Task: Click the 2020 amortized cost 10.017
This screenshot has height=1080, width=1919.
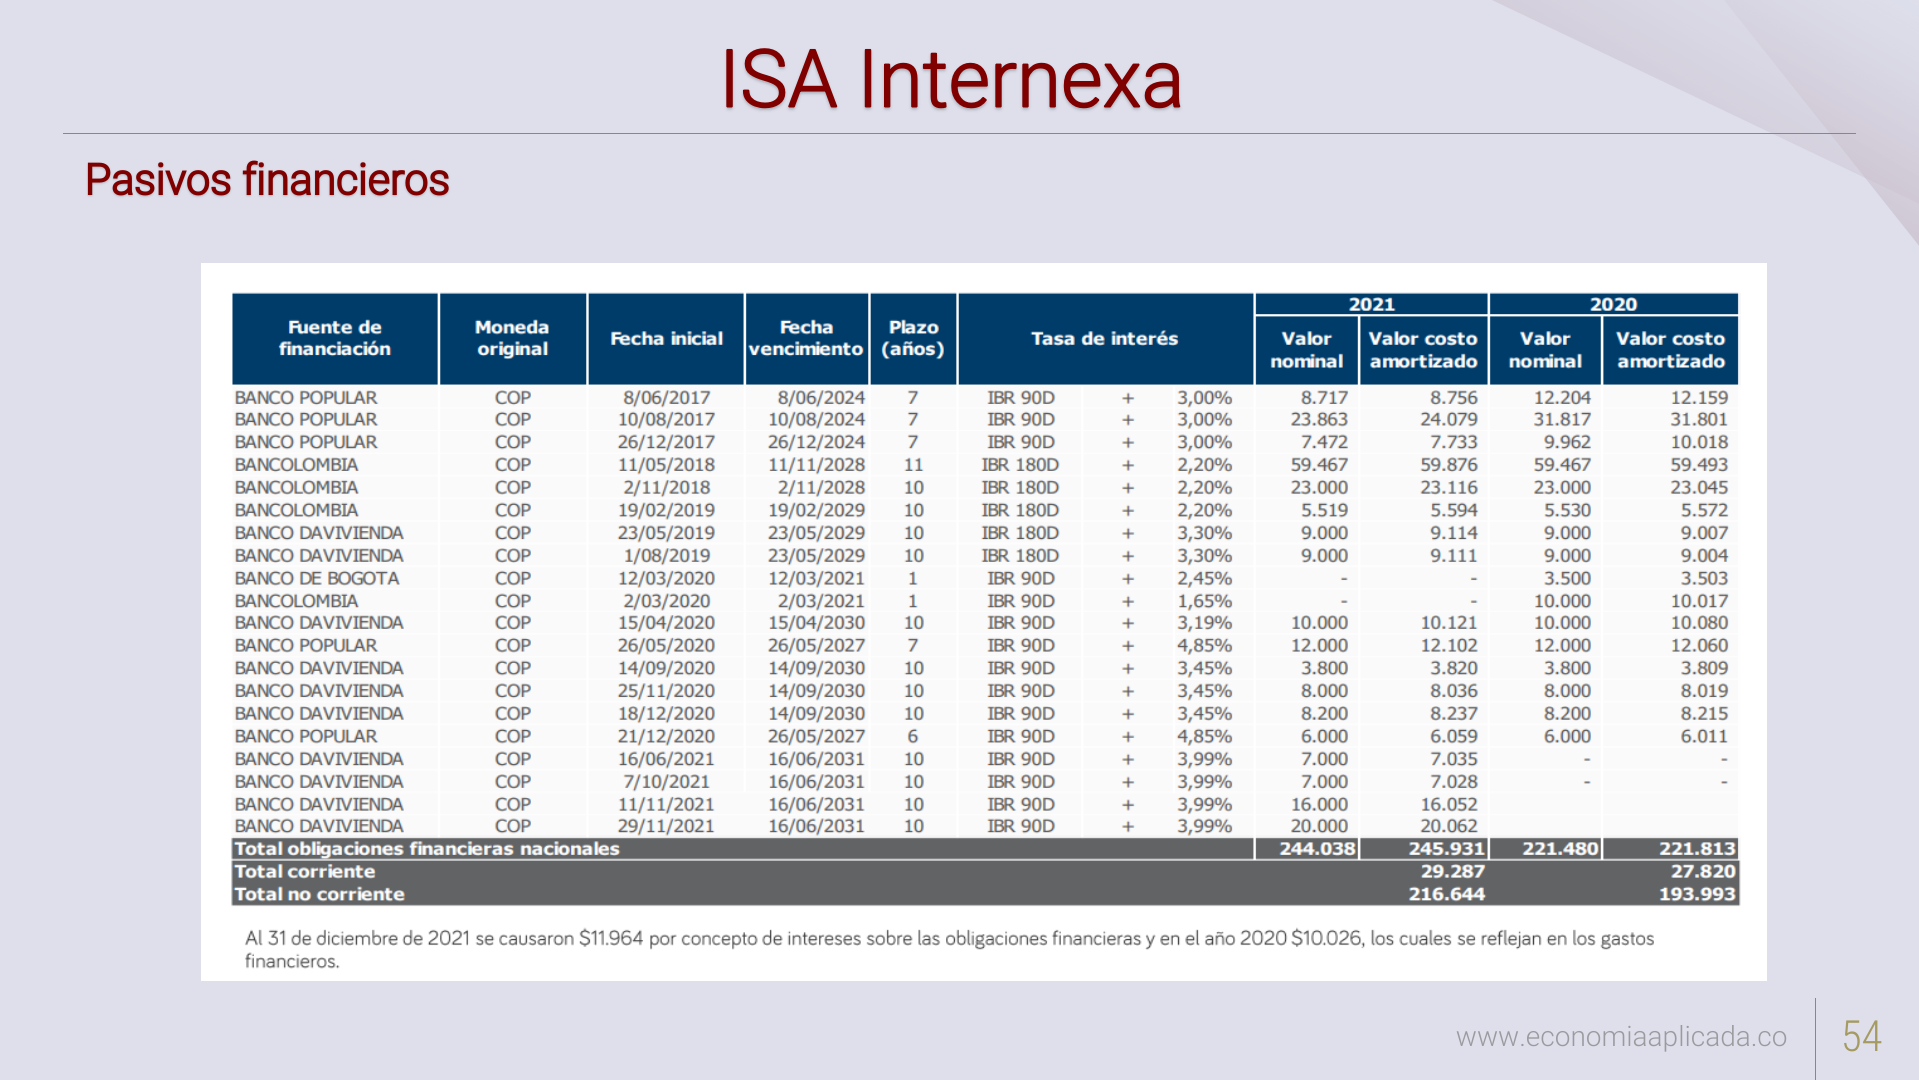Action: [x=1699, y=601]
